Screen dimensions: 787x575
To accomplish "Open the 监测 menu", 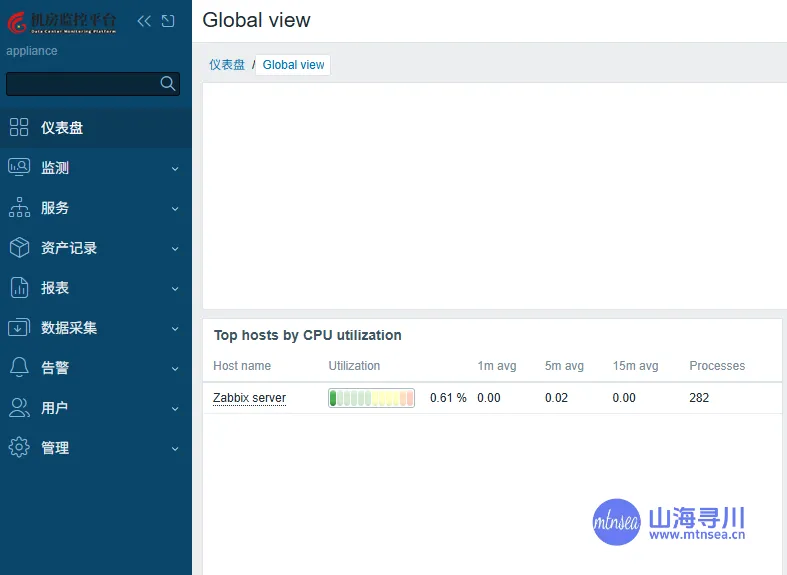I will [x=96, y=168].
